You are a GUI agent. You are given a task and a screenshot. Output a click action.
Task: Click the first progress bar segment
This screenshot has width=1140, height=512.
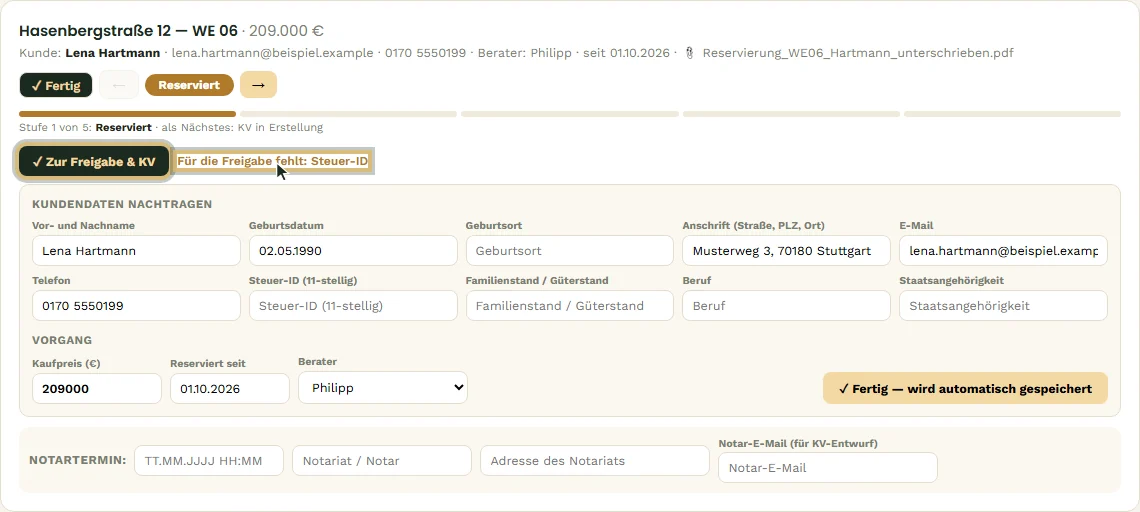[127, 114]
